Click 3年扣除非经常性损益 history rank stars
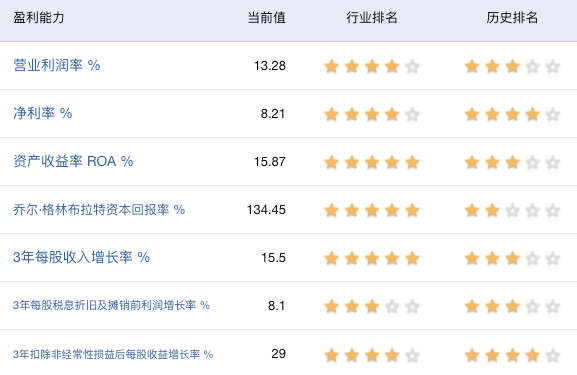577x375 pixels. point(512,355)
